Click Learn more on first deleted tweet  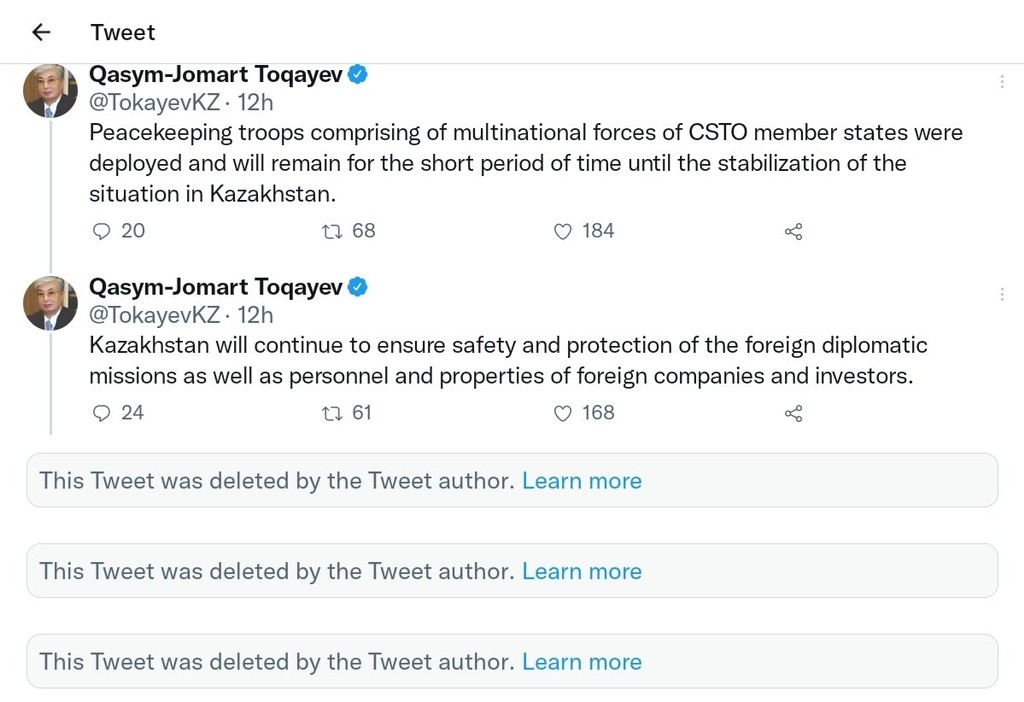coord(582,481)
